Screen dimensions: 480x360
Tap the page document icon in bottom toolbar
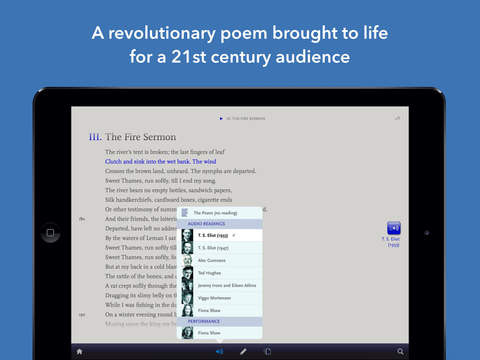click(x=268, y=351)
